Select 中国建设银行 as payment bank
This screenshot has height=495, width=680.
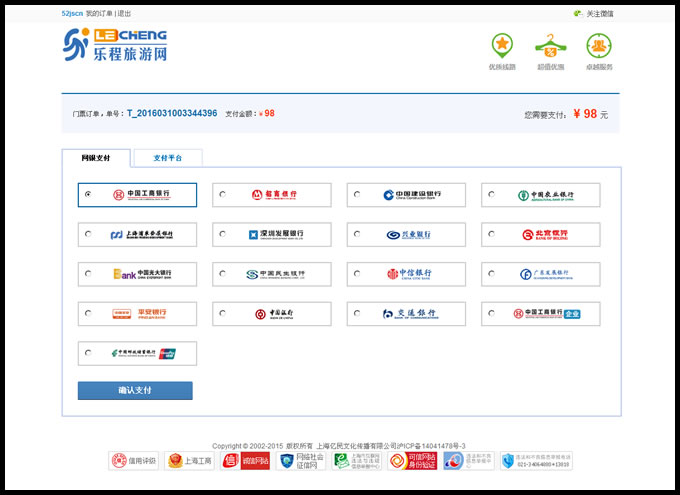tap(356, 195)
